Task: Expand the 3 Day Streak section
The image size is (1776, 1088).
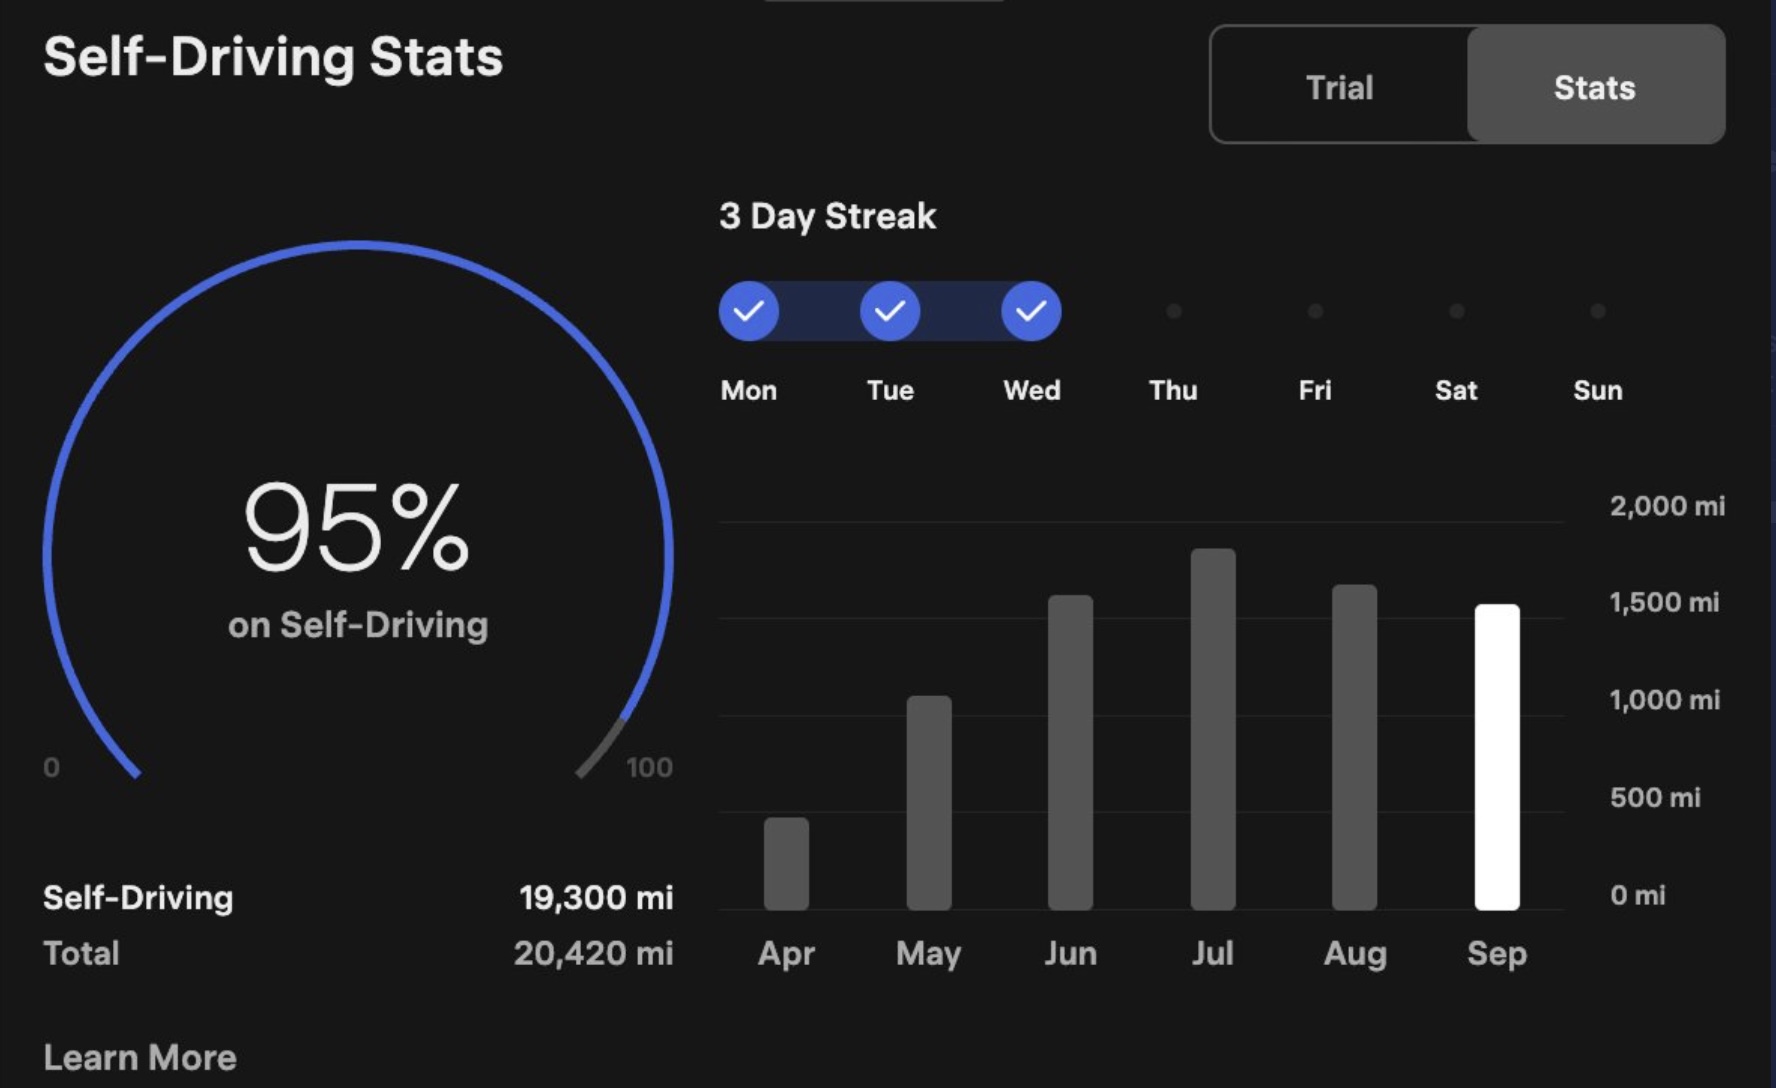Action: pyautogui.click(x=828, y=216)
